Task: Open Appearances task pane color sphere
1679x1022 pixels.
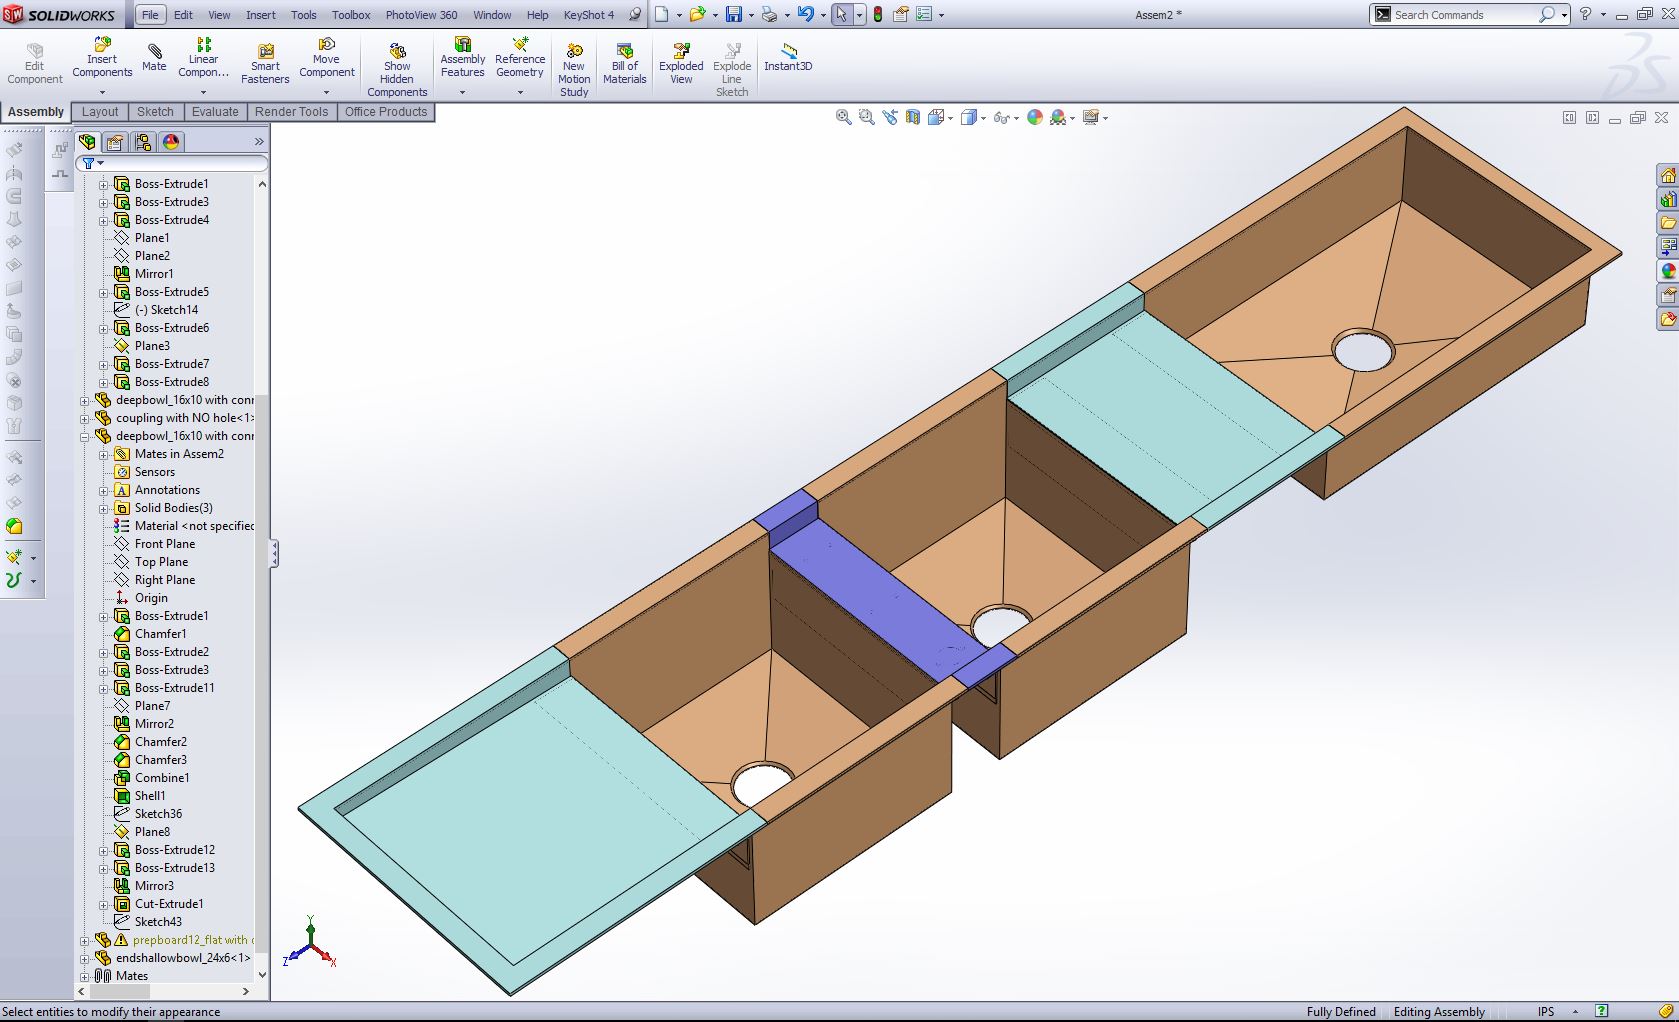Action: [1667, 271]
